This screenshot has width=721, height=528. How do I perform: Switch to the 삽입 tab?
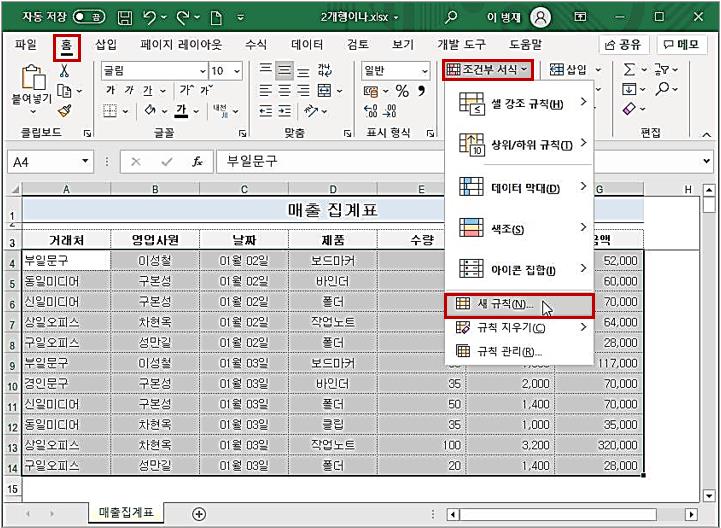click(106, 45)
